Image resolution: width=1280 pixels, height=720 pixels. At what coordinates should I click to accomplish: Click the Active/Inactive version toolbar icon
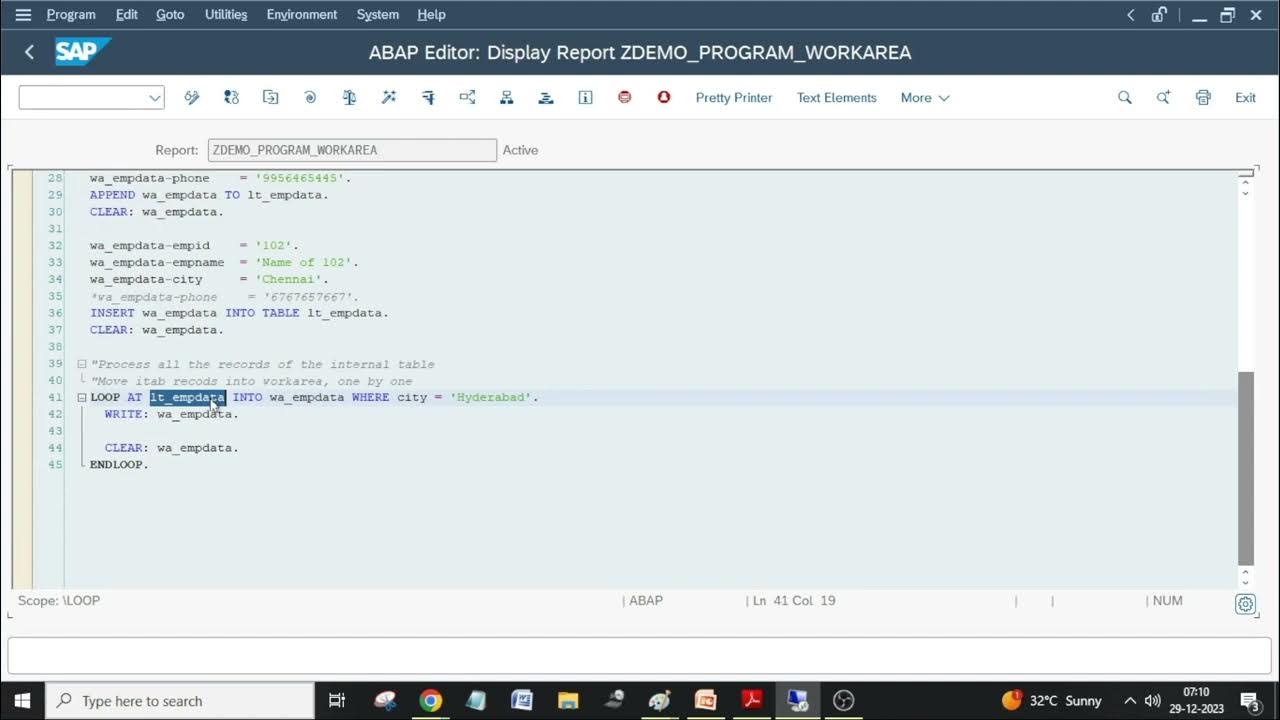coord(231,97)
